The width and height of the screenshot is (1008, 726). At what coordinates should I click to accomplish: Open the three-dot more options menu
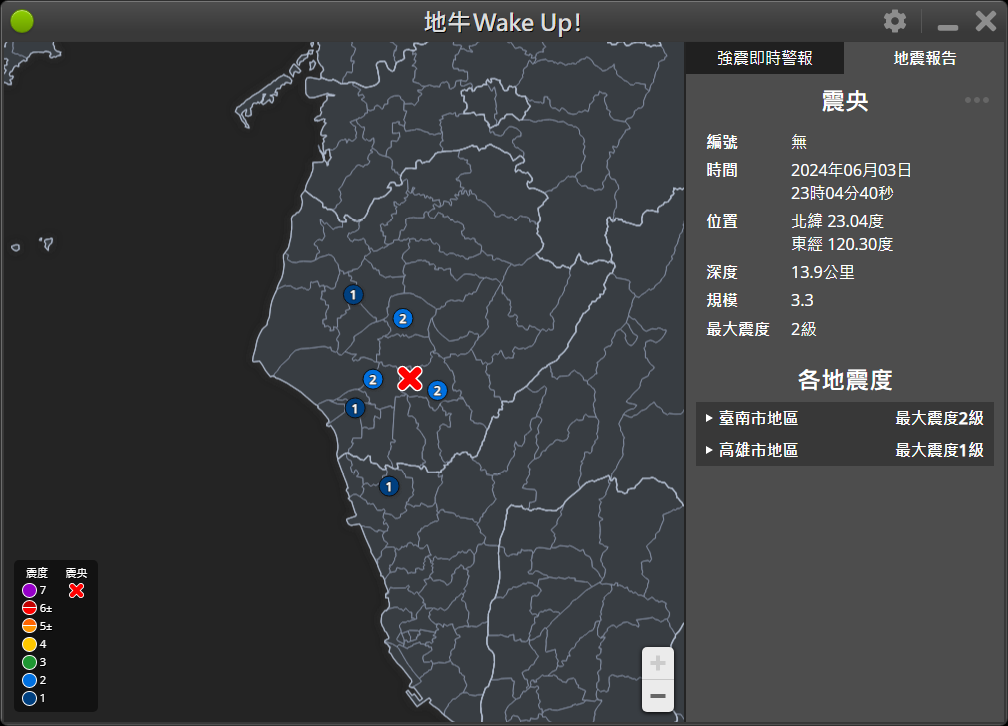pos(976,100)
